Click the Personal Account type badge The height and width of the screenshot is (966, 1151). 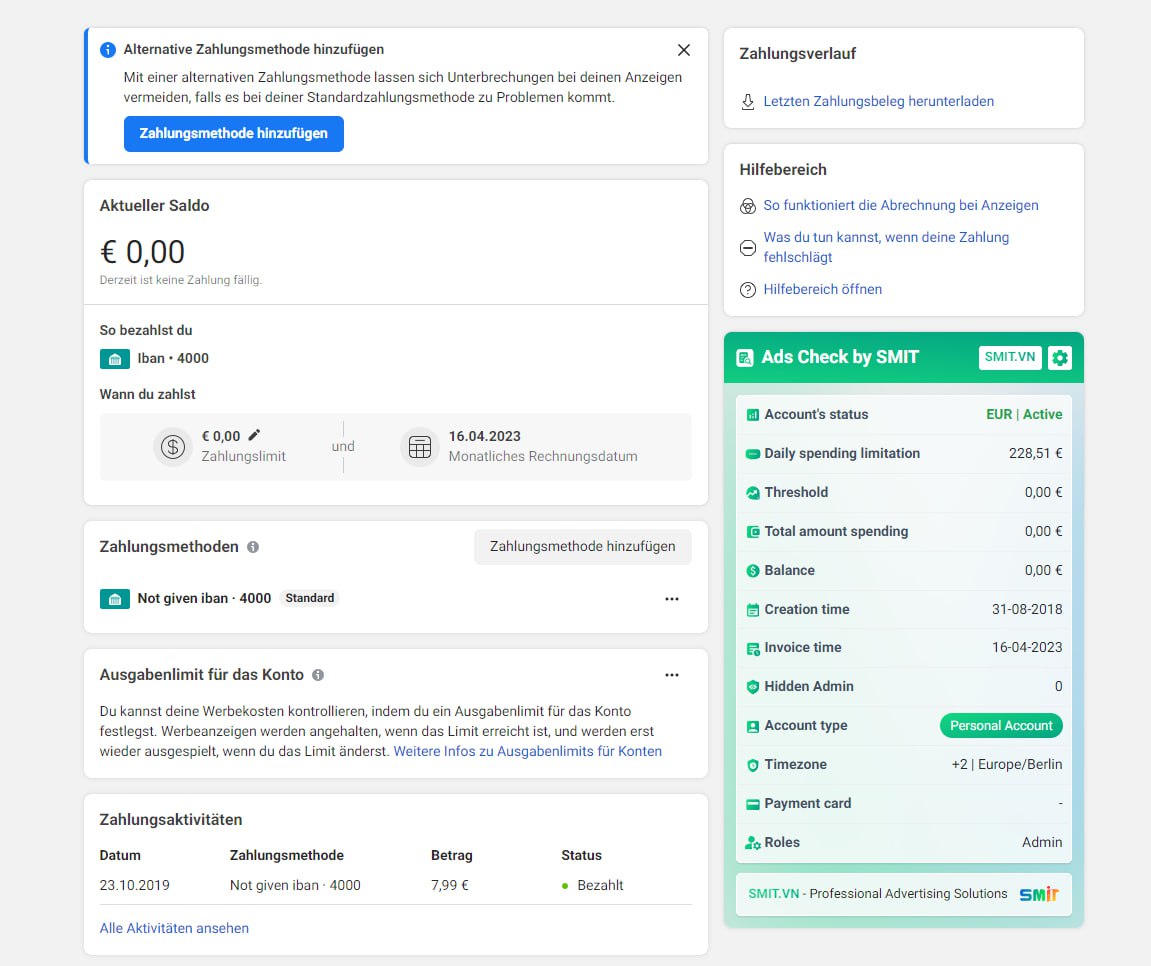tap(1000, 726)
